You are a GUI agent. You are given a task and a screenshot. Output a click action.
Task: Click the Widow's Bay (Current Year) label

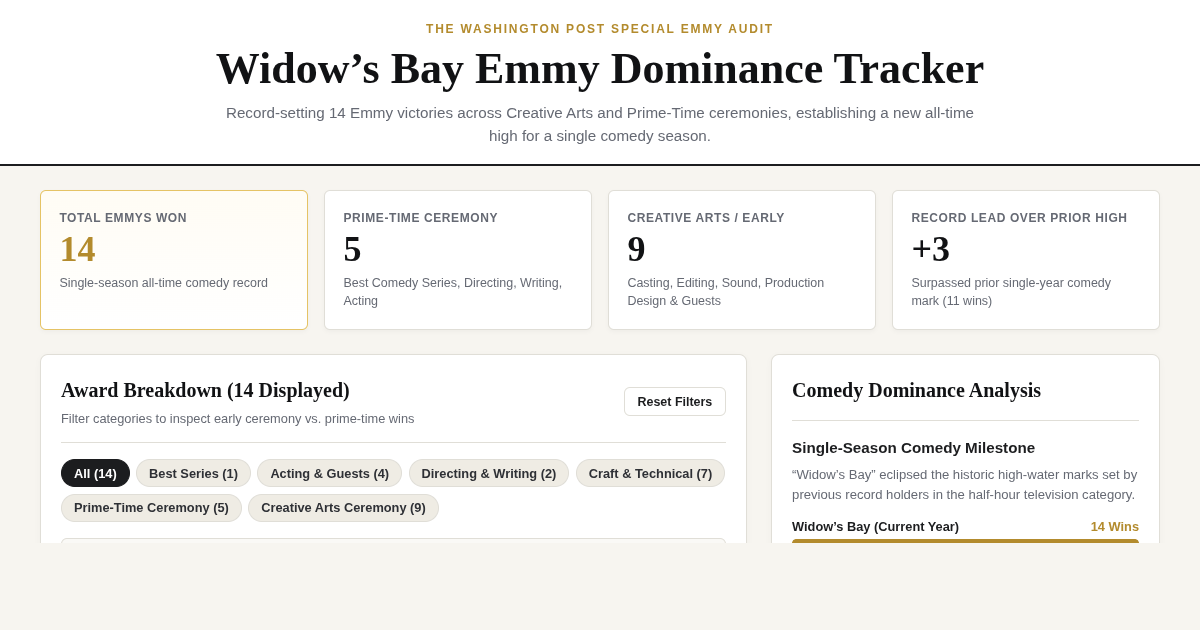point(875,526)
